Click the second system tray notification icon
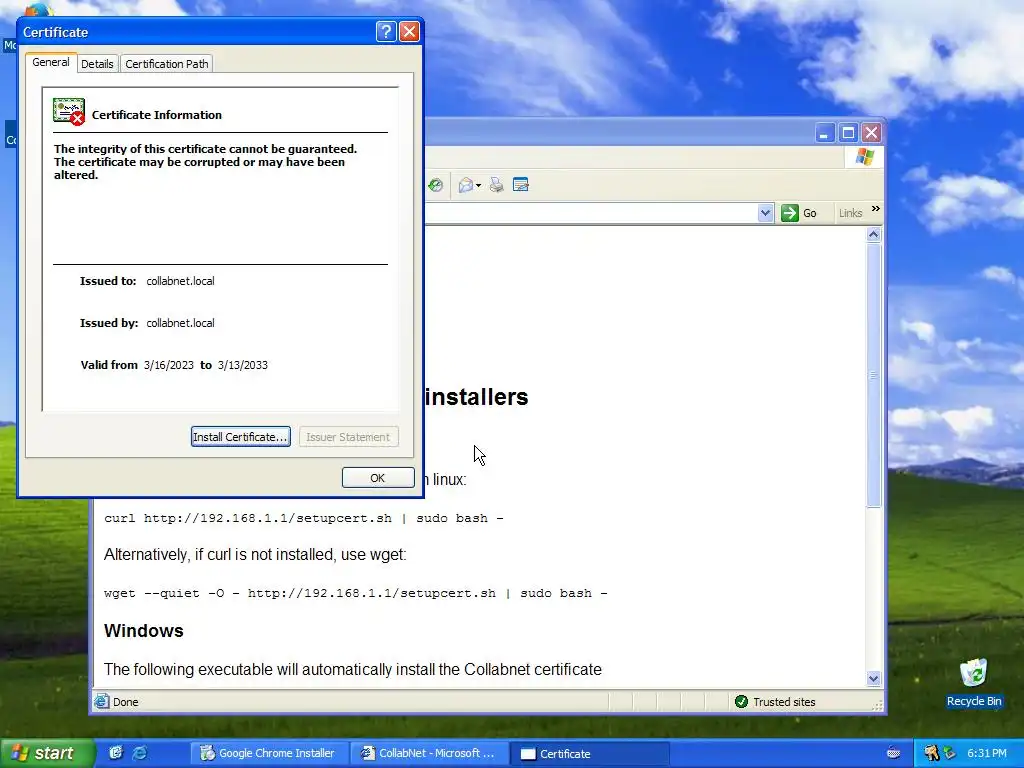The image size is (1024, 768). coord(950,753)
